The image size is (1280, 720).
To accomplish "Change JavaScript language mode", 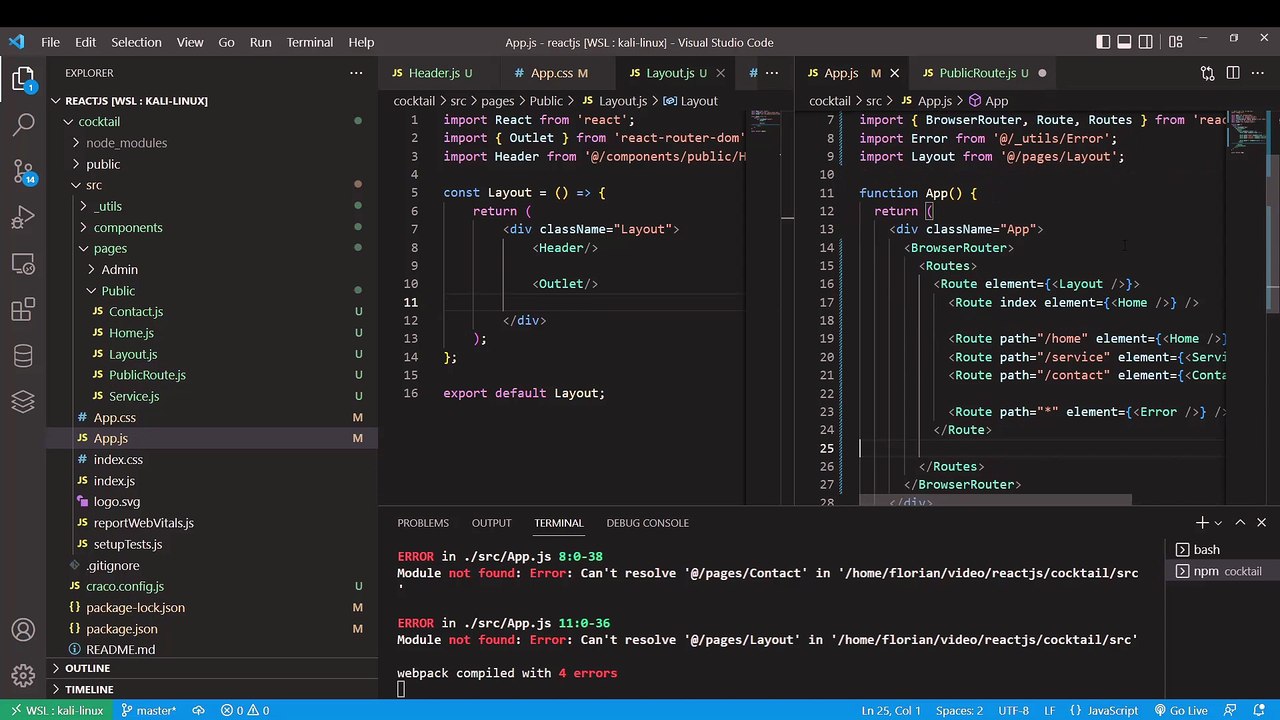I will [x=1112, y=710].
